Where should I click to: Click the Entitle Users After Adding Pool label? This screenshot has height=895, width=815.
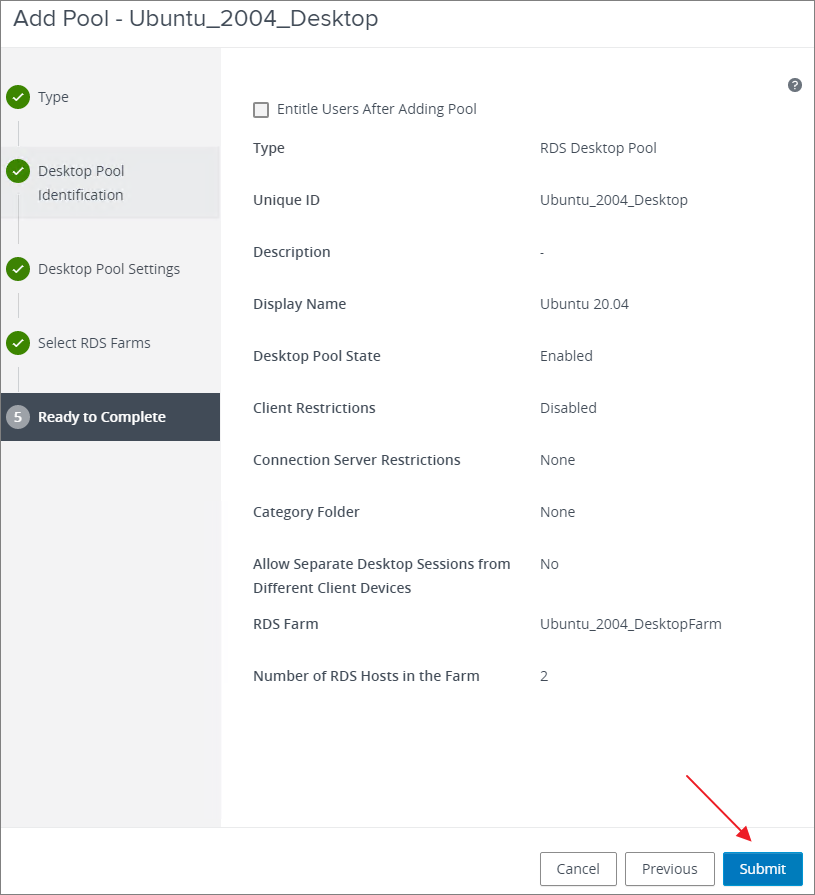pyautogui.click(x=376, y=109)
